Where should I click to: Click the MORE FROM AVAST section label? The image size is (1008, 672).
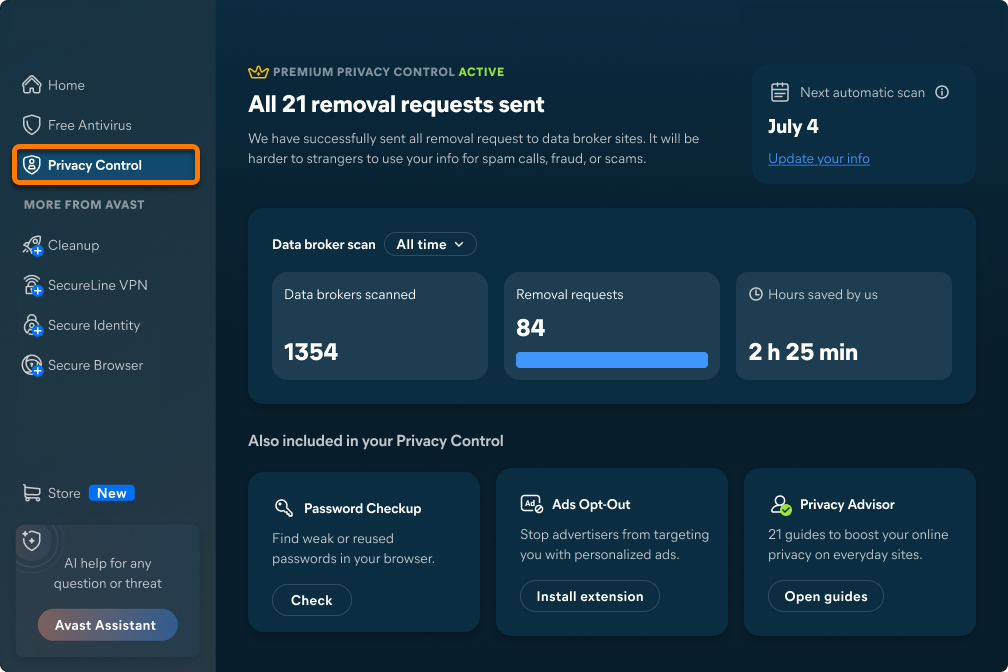(x=84, y=204)
